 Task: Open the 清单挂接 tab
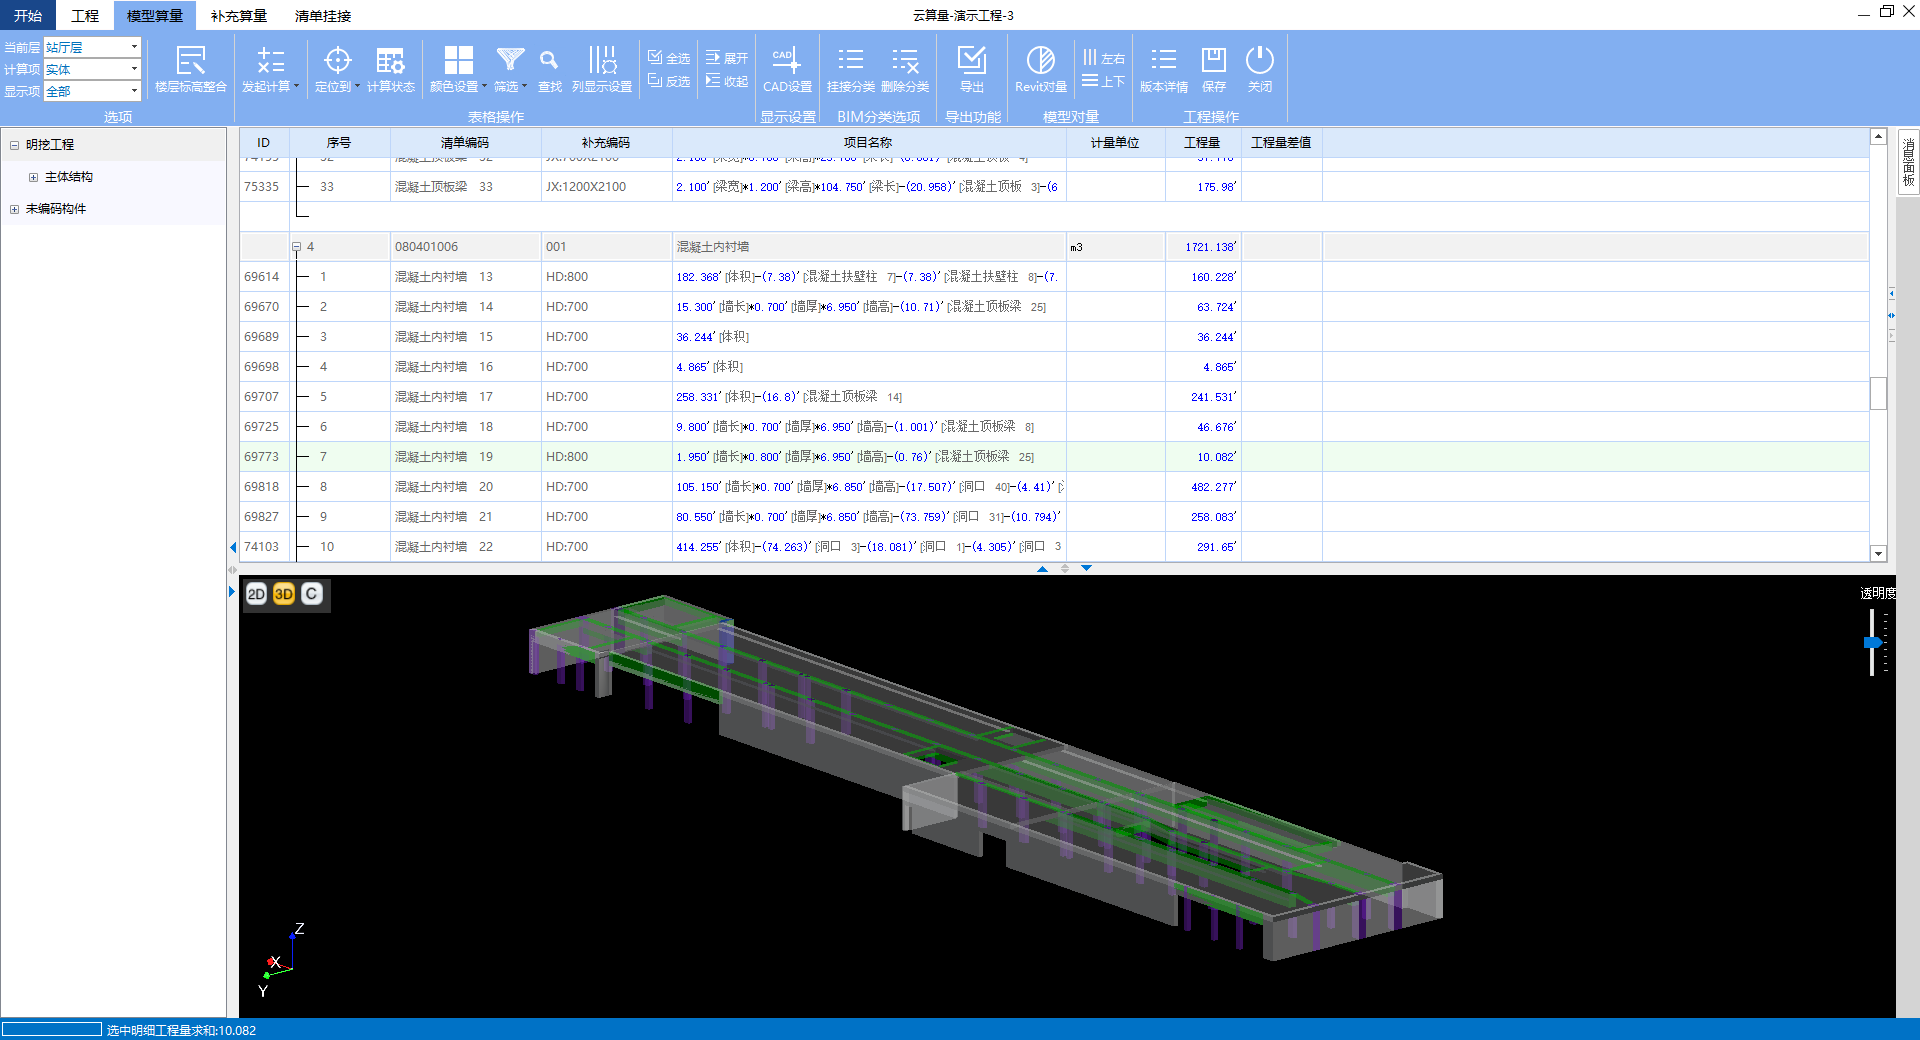[323, 16]
